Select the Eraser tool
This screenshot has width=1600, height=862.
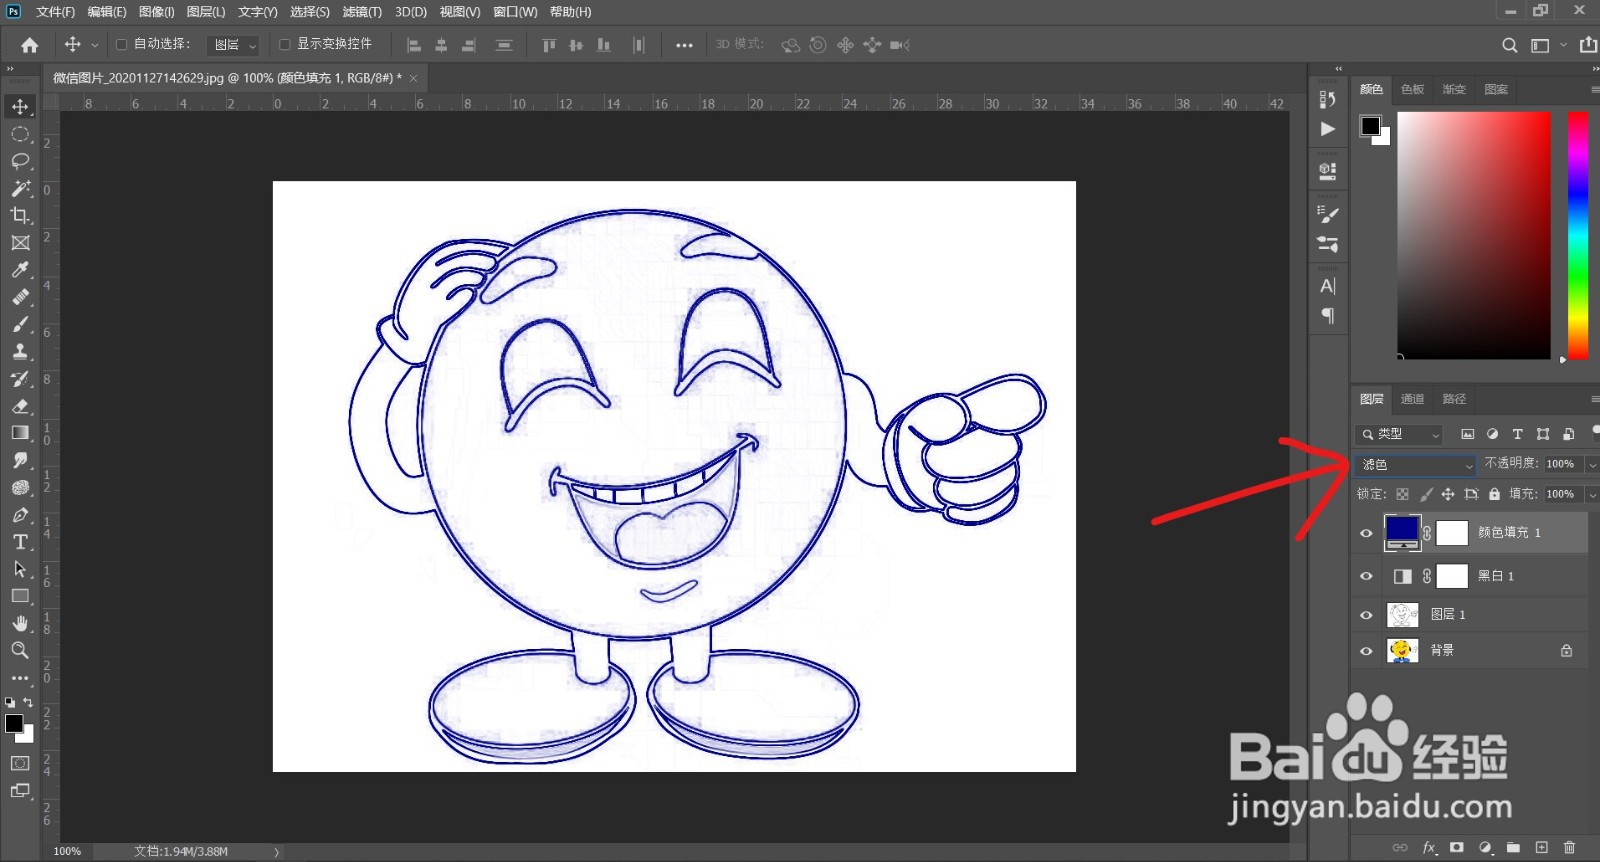click(20, 406)
